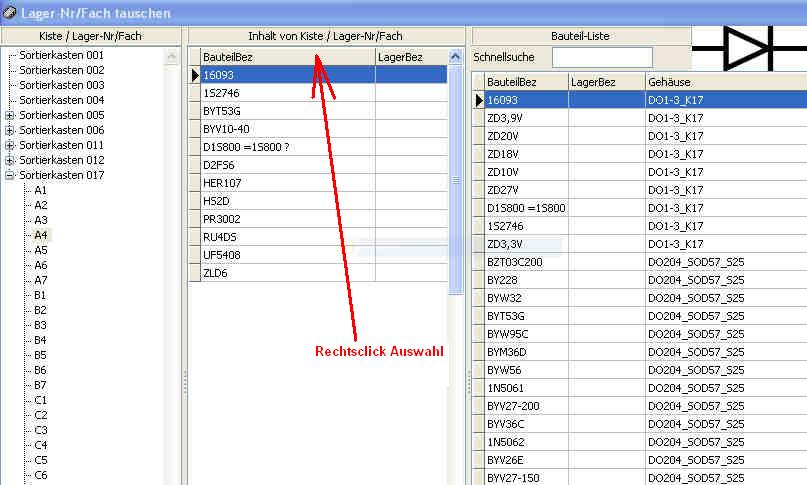Expand Sortierkasten 012 tree node
This screenshot has height=485, width=807.
pyautogui.click(x=9, y=160)
